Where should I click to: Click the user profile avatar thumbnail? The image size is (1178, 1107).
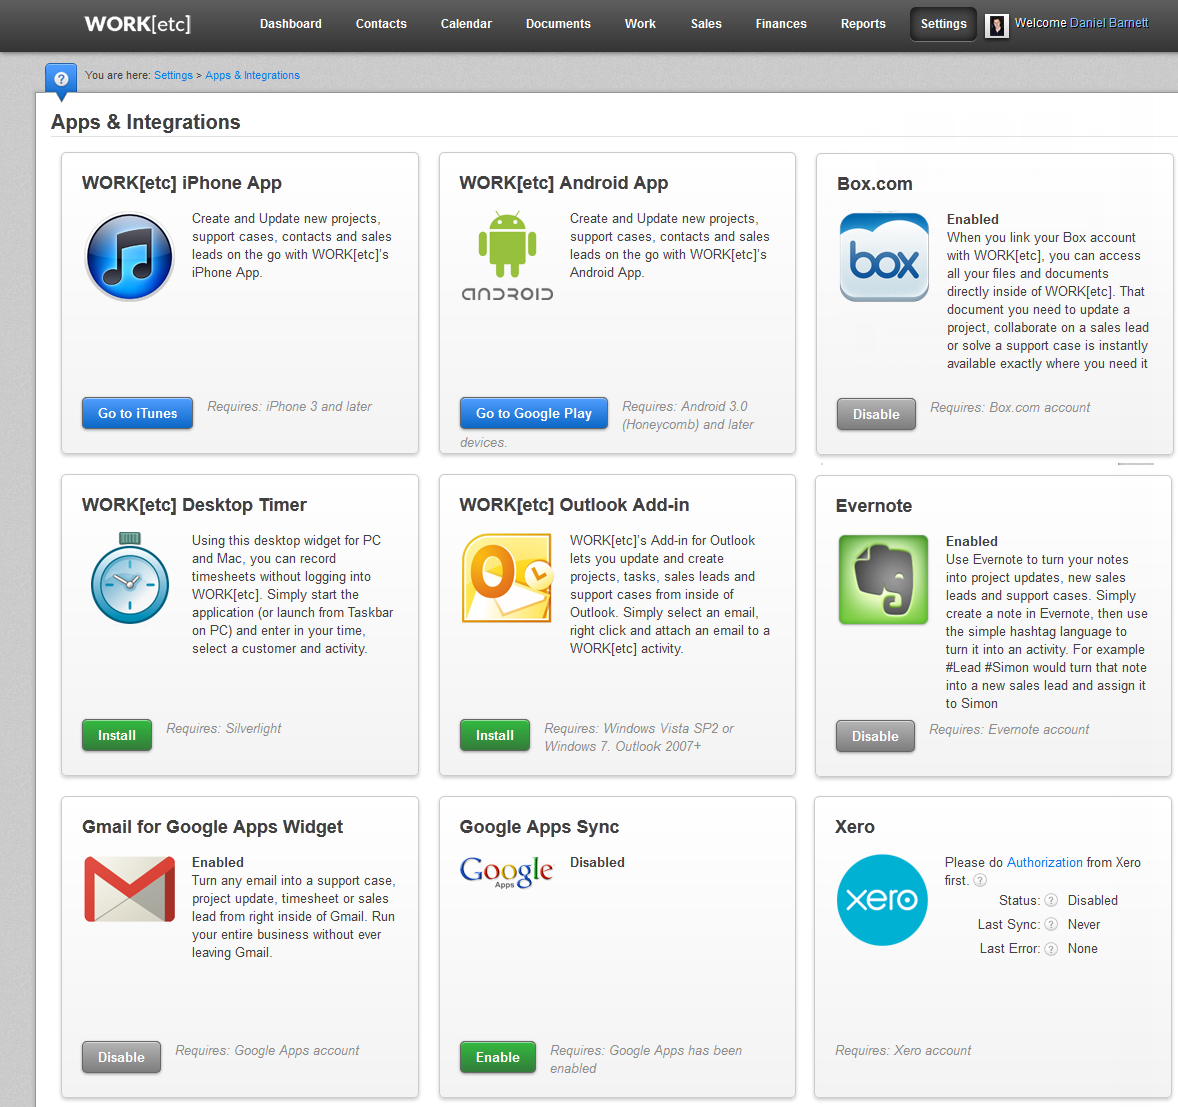click(997, 25)
